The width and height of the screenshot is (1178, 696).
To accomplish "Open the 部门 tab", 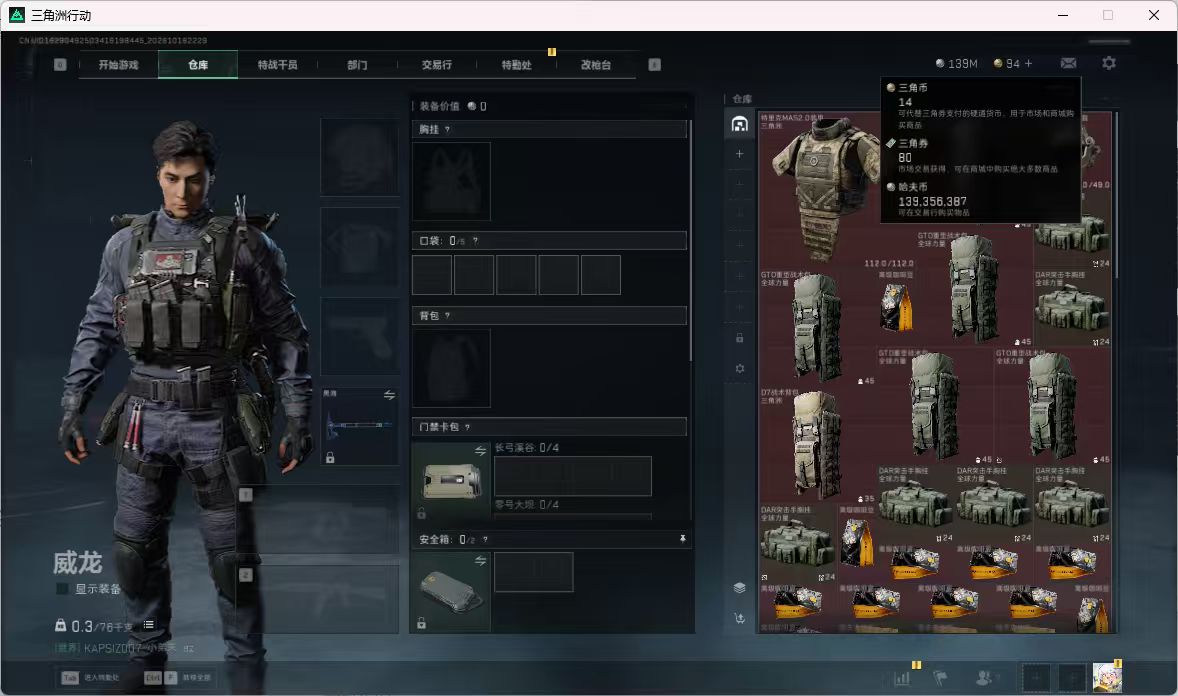I will [x=358, y=65].
